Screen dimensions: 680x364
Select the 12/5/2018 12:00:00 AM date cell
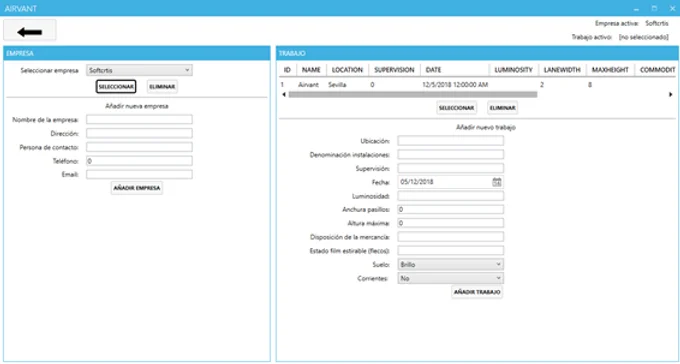click(455, 85)
